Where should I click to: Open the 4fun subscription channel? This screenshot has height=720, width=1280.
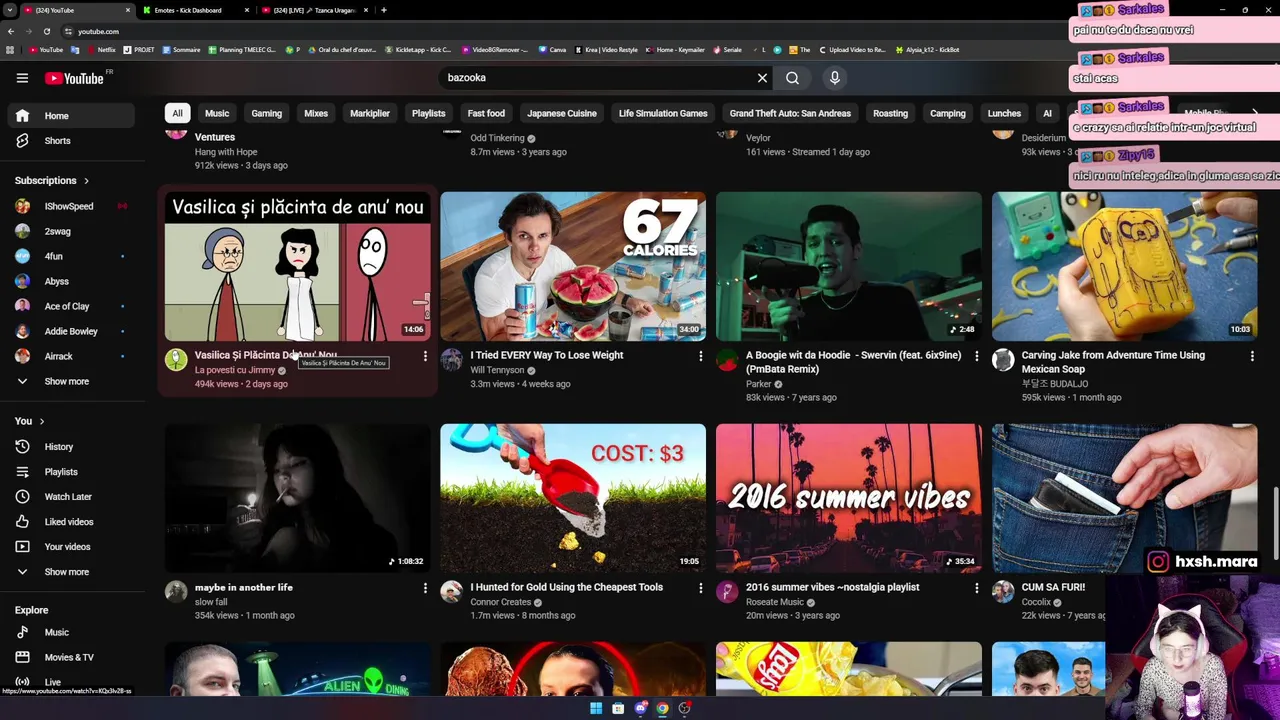point(69,256)
